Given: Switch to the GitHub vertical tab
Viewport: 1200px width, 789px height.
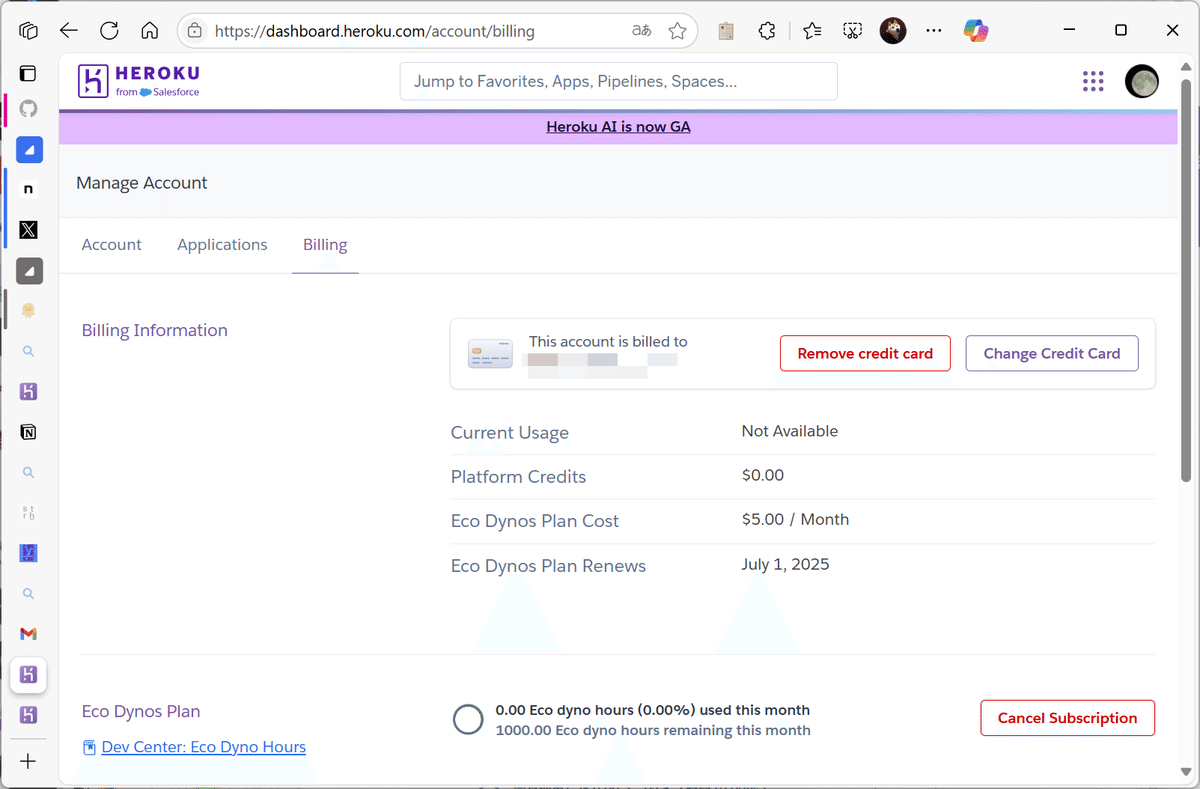Looking at the screenshot, I should click(28, 109).
